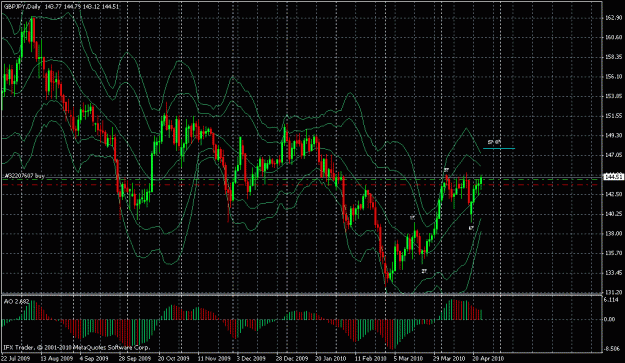Click the 158.35 price axis label
The image size is (625, 363).
(x=613, y=57)
